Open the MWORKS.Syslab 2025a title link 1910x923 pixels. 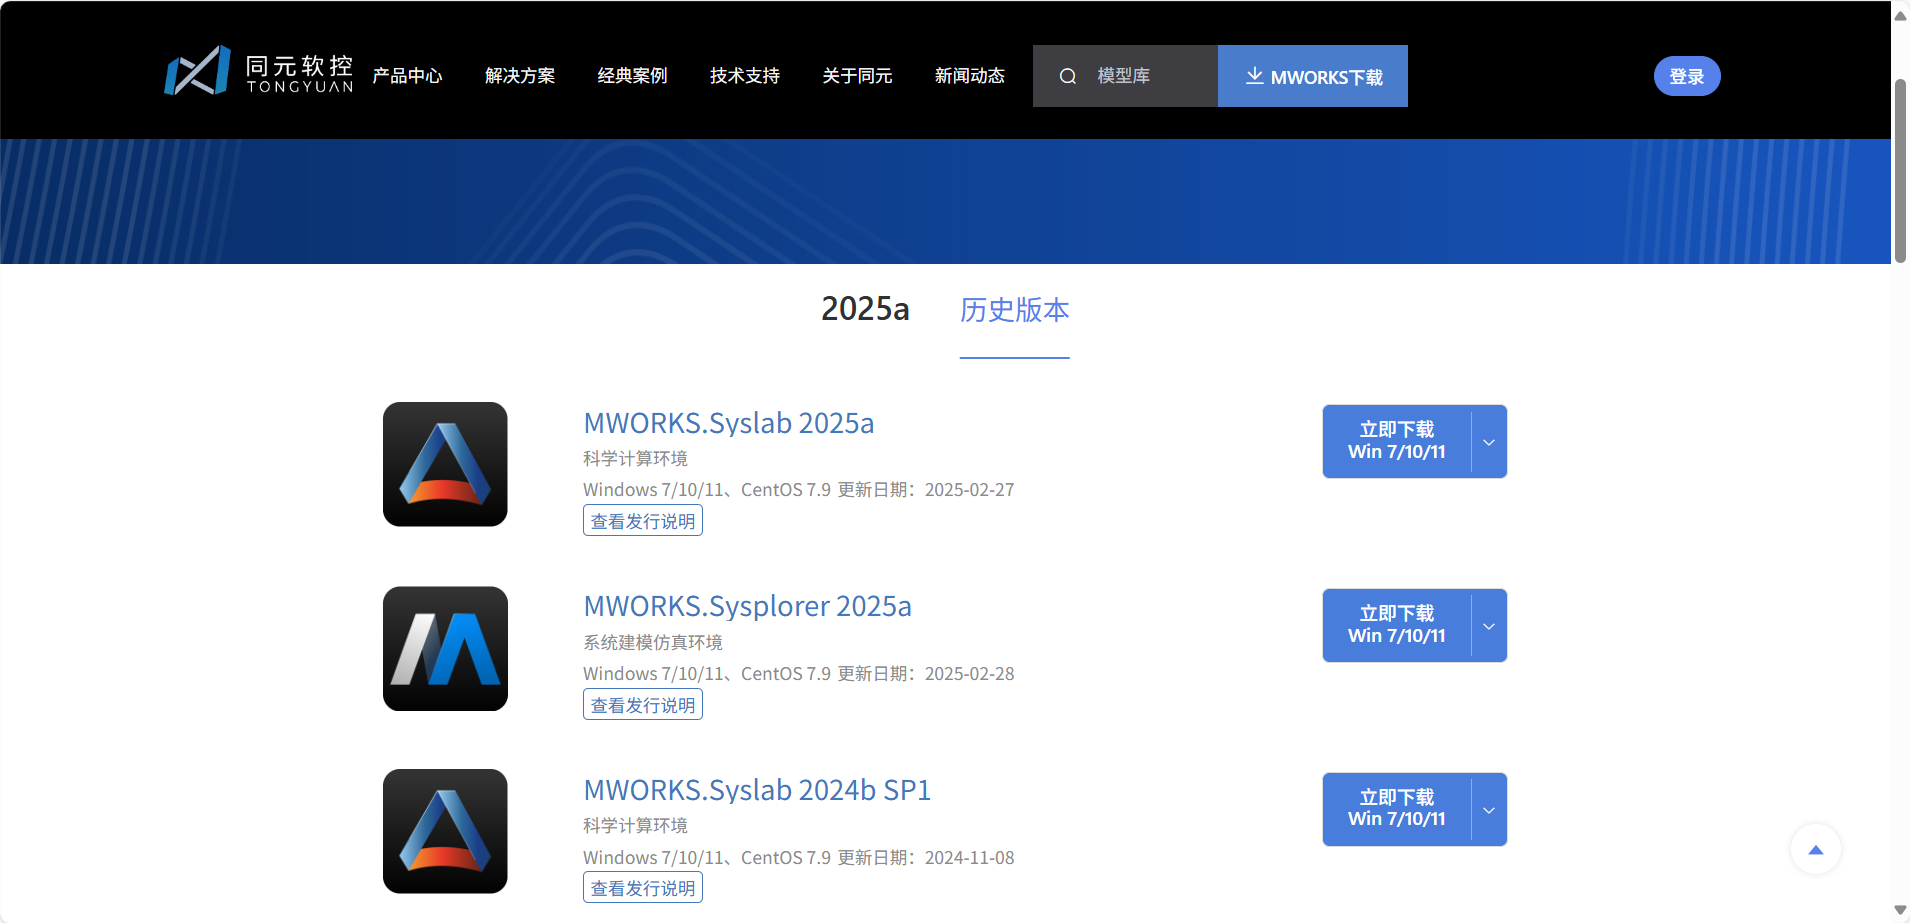(x=729, y=423)
